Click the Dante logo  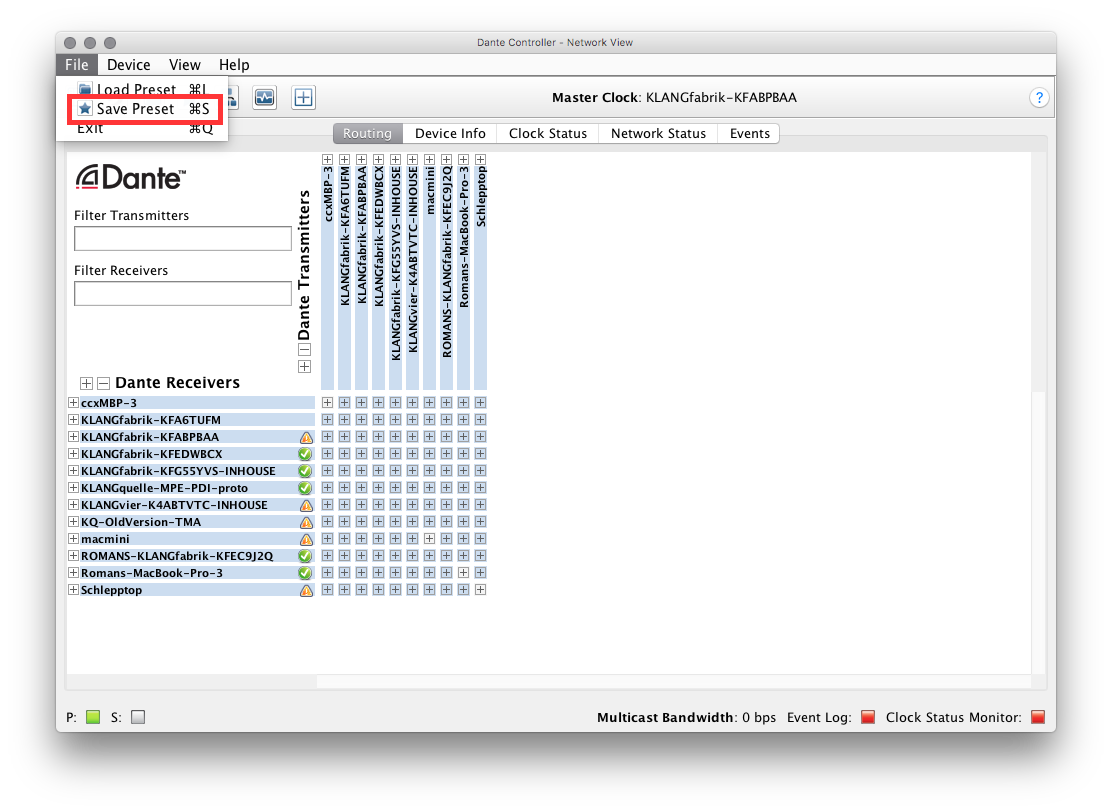click(130, 177)
